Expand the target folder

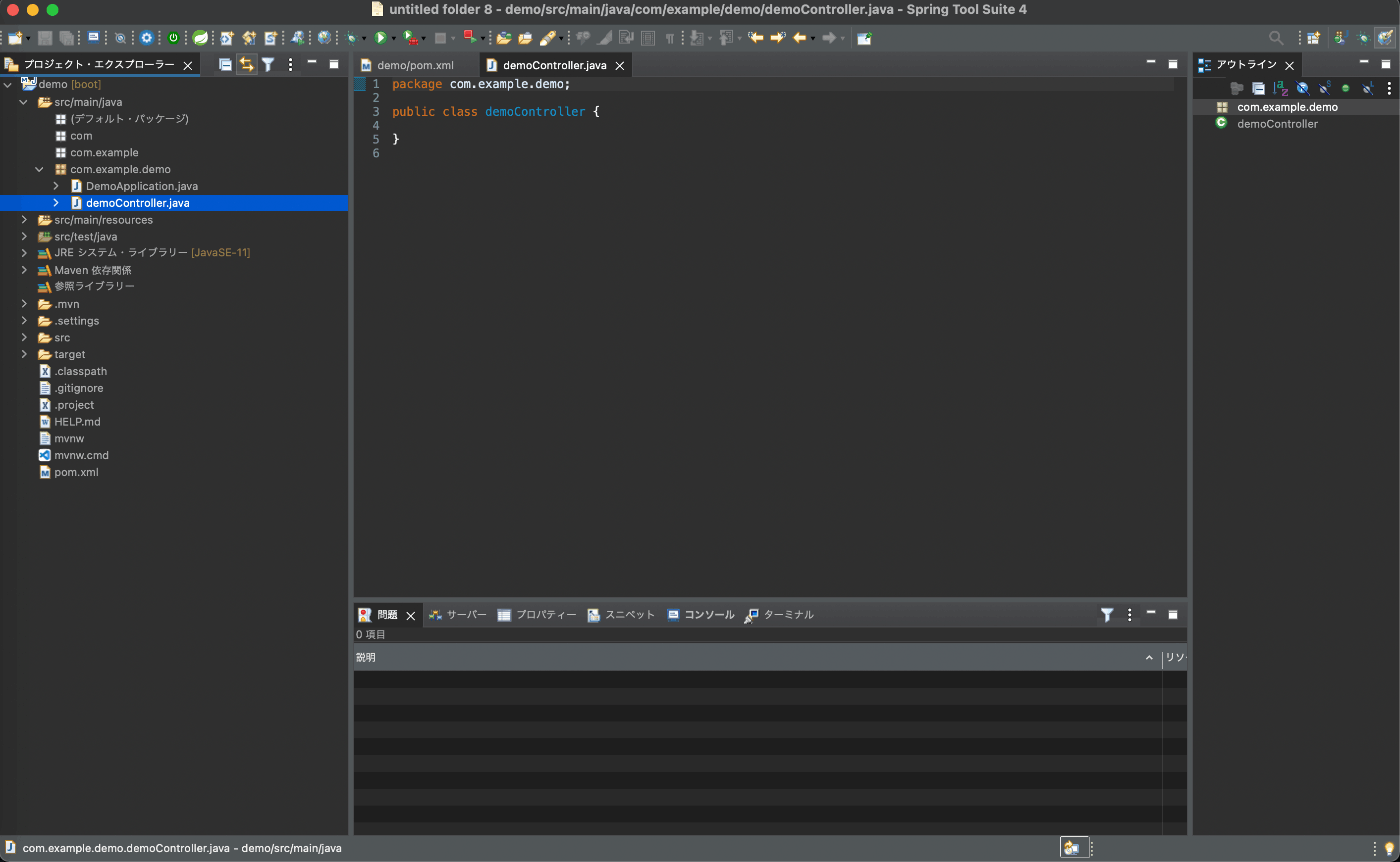point(24,354)
